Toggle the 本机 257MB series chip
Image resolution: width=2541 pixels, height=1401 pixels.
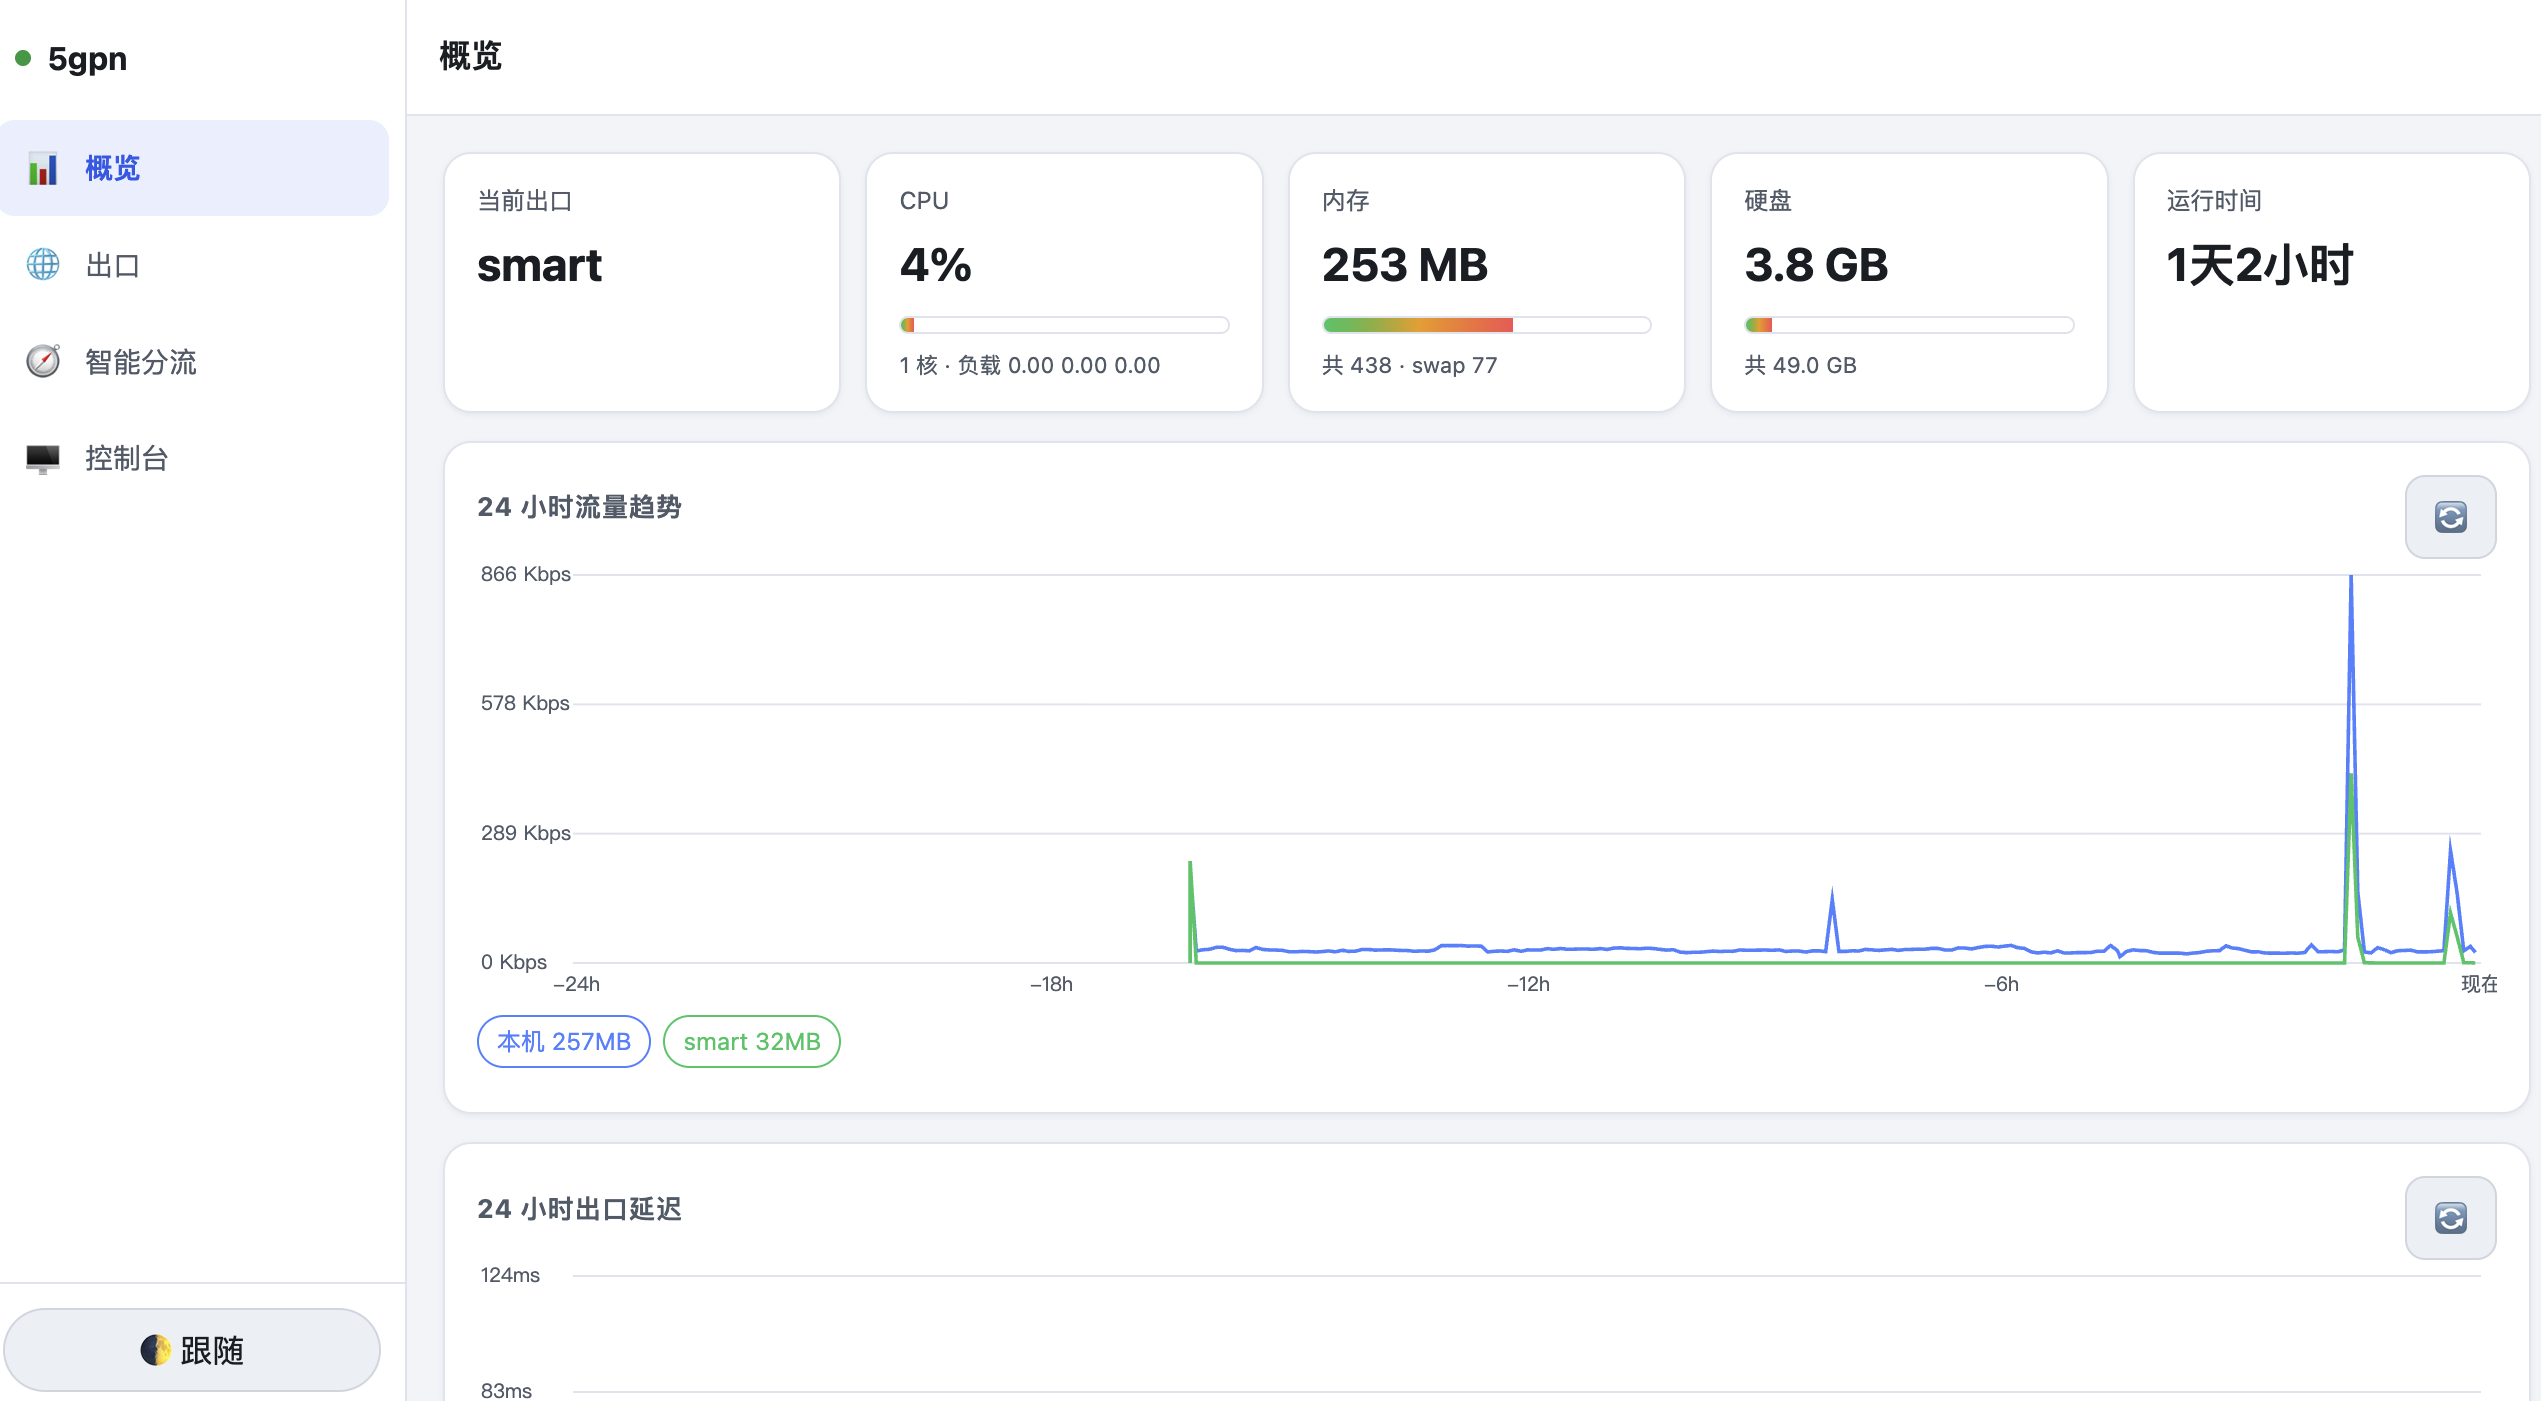pos(563,1041)
